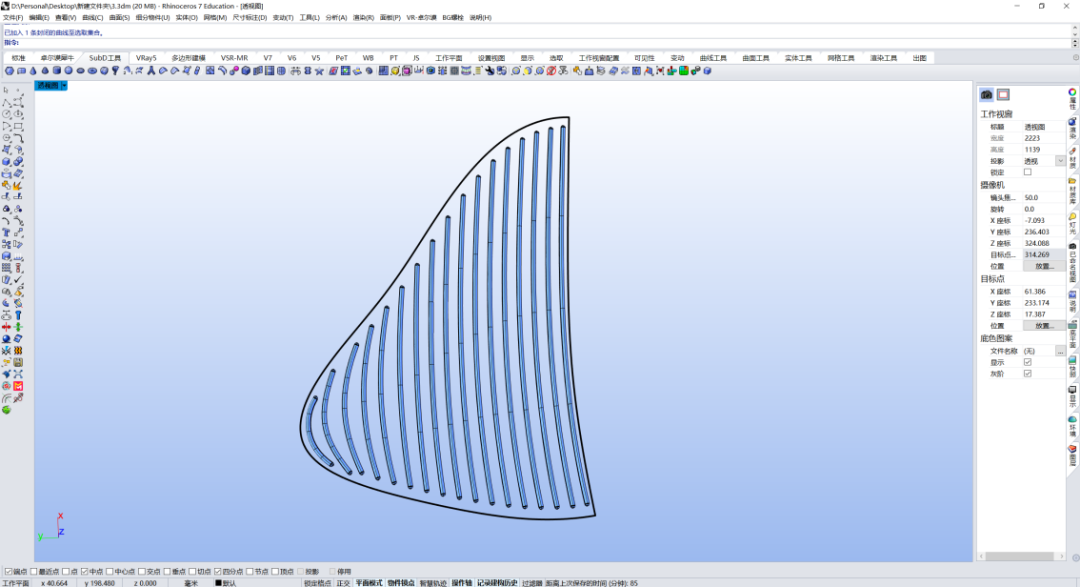1080x587 pixels.
Task: Click the red-orange square icon in left sidebar
Action: (x=19, y=386)
